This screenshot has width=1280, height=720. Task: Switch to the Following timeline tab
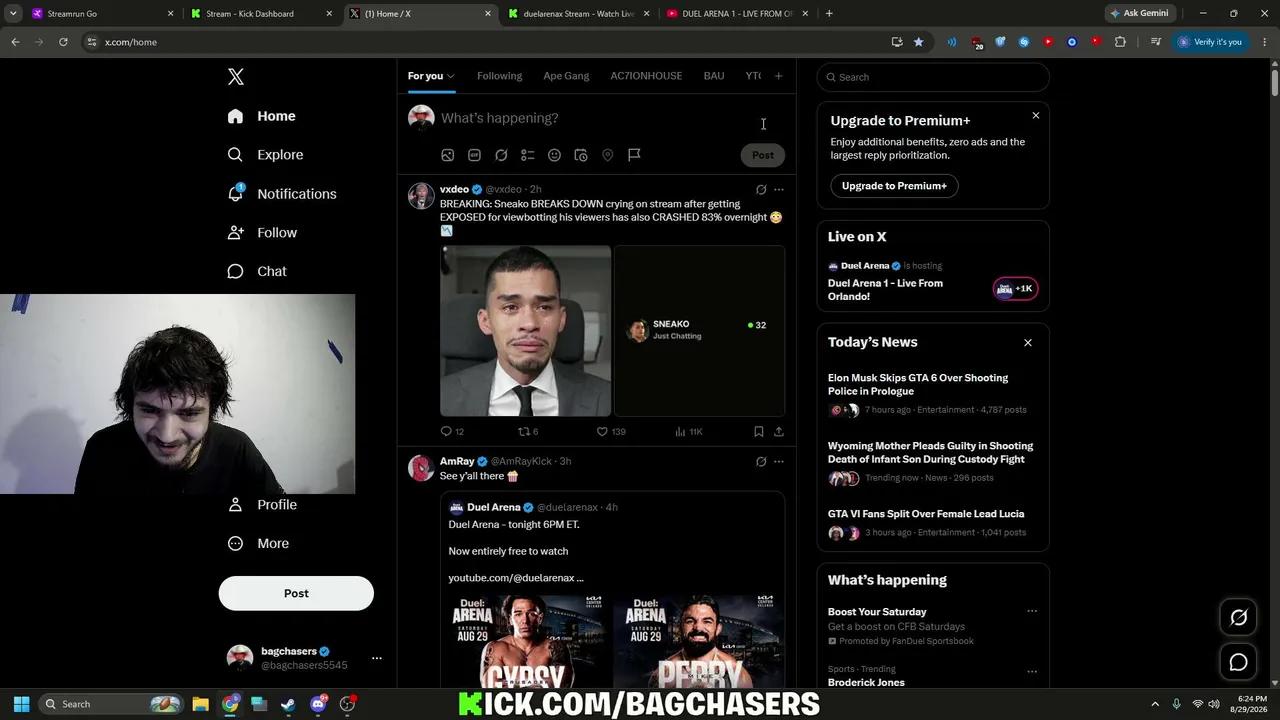[499, 76]
